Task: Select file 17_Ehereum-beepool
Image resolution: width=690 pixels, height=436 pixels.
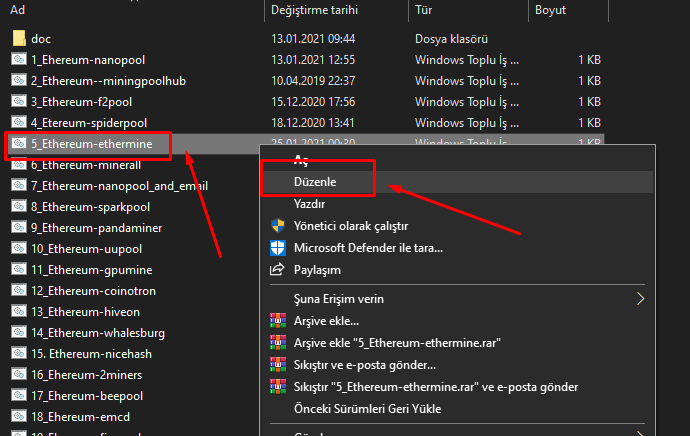Action: coord(87,396)
